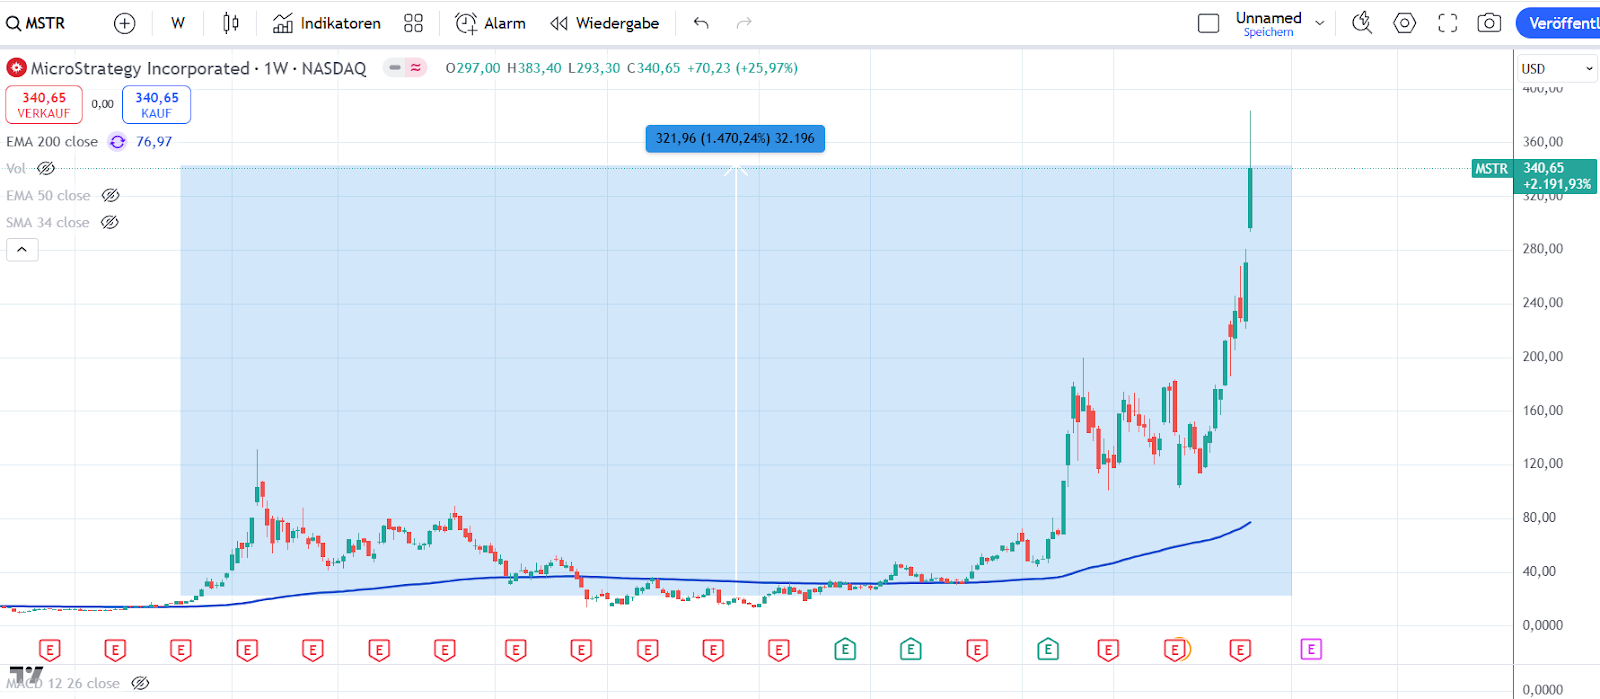Screen dimensions: 1600x699
Task: Select the EMA 50 close label
Action: pos(48,196)
